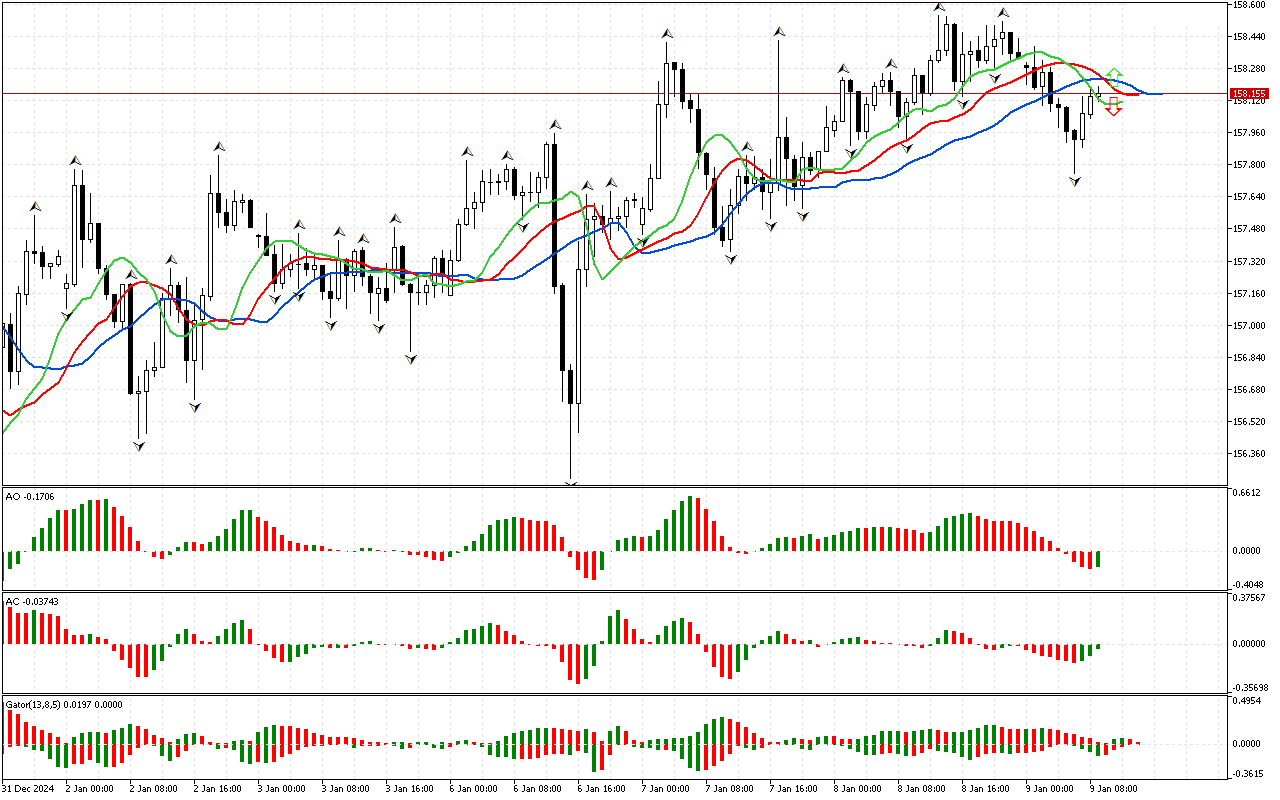Click the AO scale minimum -0.4048
This screenshot has width=1280, height=800.
(1246, 585)
